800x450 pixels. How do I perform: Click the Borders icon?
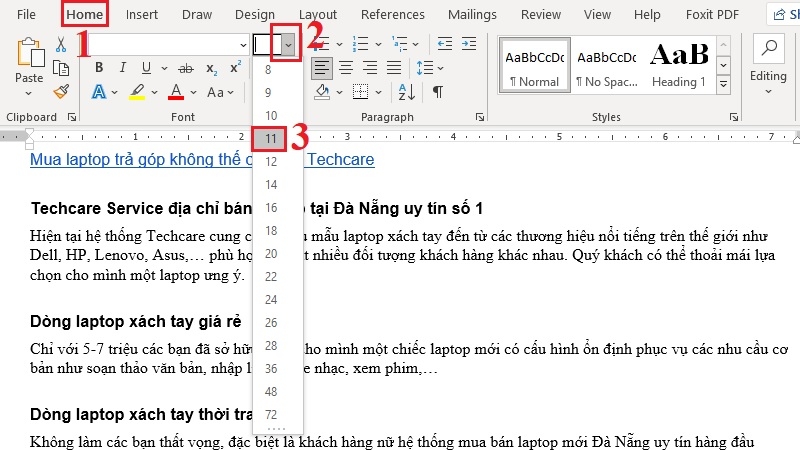pyautogui.click(x=360, y=92)
